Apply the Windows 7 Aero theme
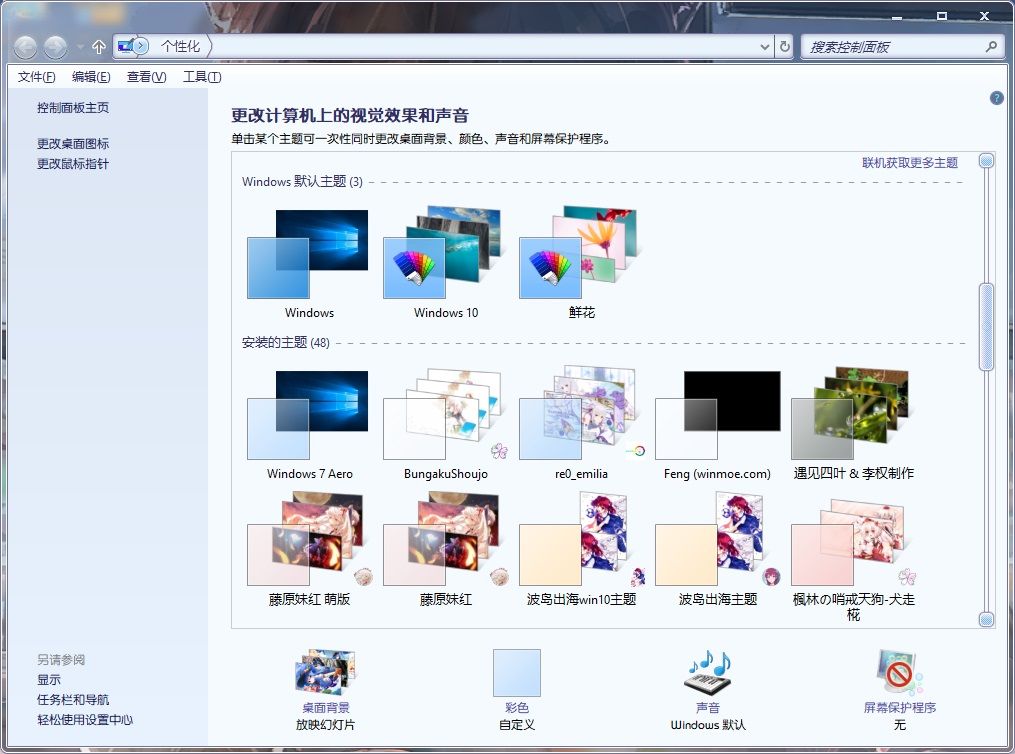The height and width of the screenshot is (754, 1015). (309, 424)
